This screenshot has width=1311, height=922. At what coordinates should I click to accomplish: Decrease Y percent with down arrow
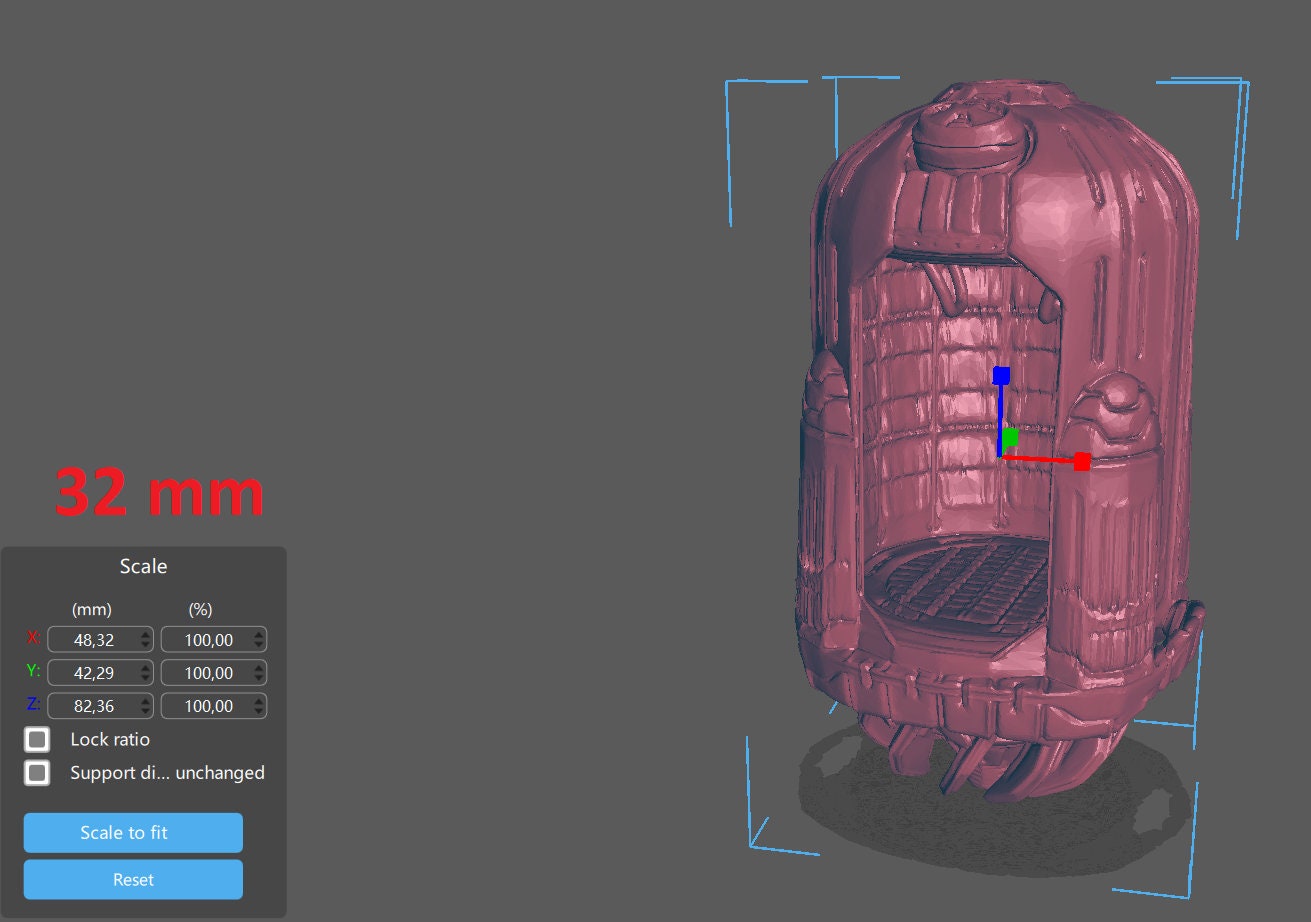click(x=260, y=679)
